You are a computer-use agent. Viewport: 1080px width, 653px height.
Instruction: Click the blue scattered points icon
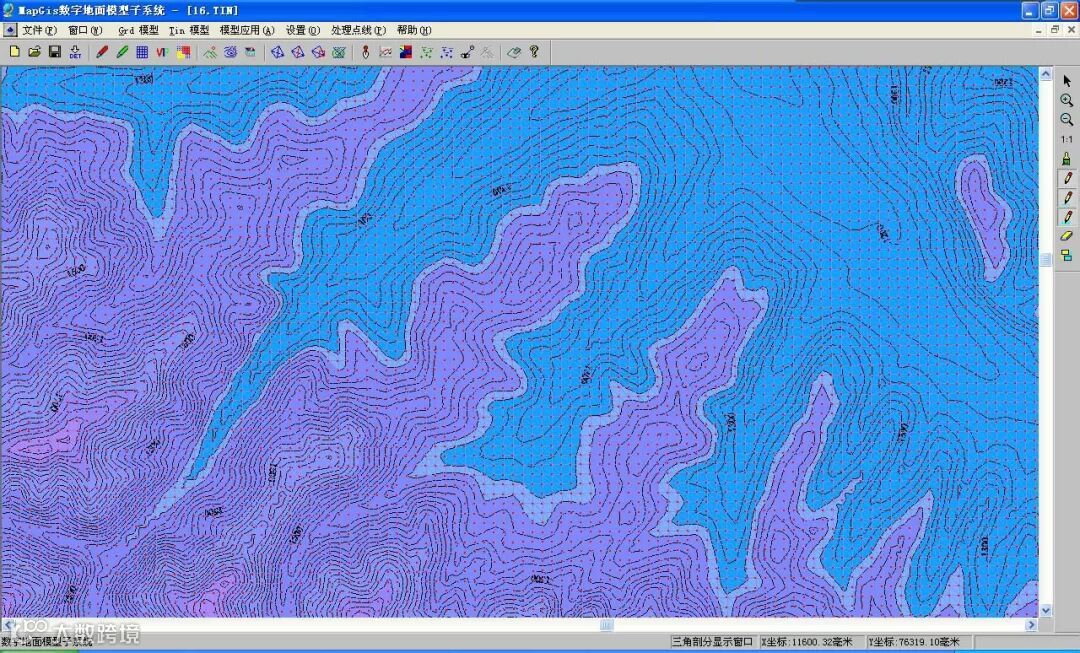pos(447,52)
